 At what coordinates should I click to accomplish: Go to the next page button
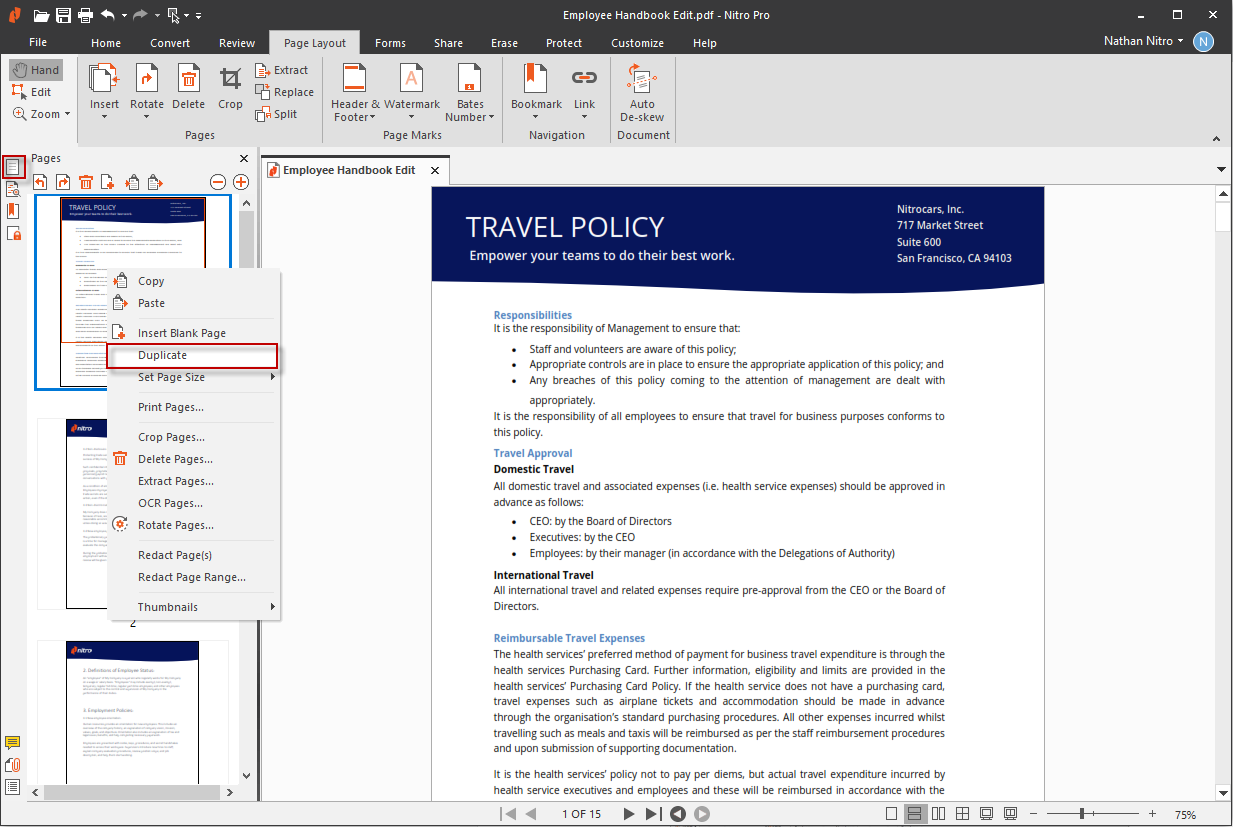tap(629, 814)
